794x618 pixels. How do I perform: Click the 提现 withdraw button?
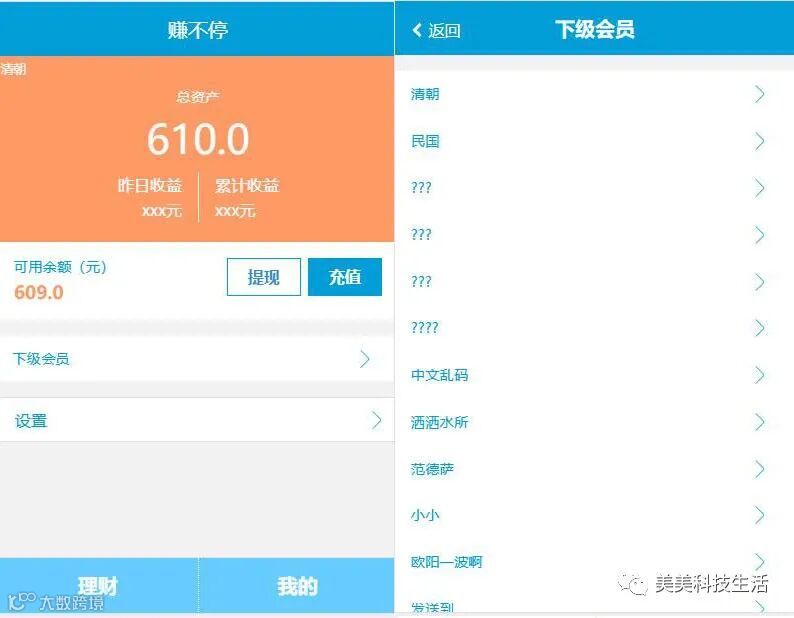point(264,277)
